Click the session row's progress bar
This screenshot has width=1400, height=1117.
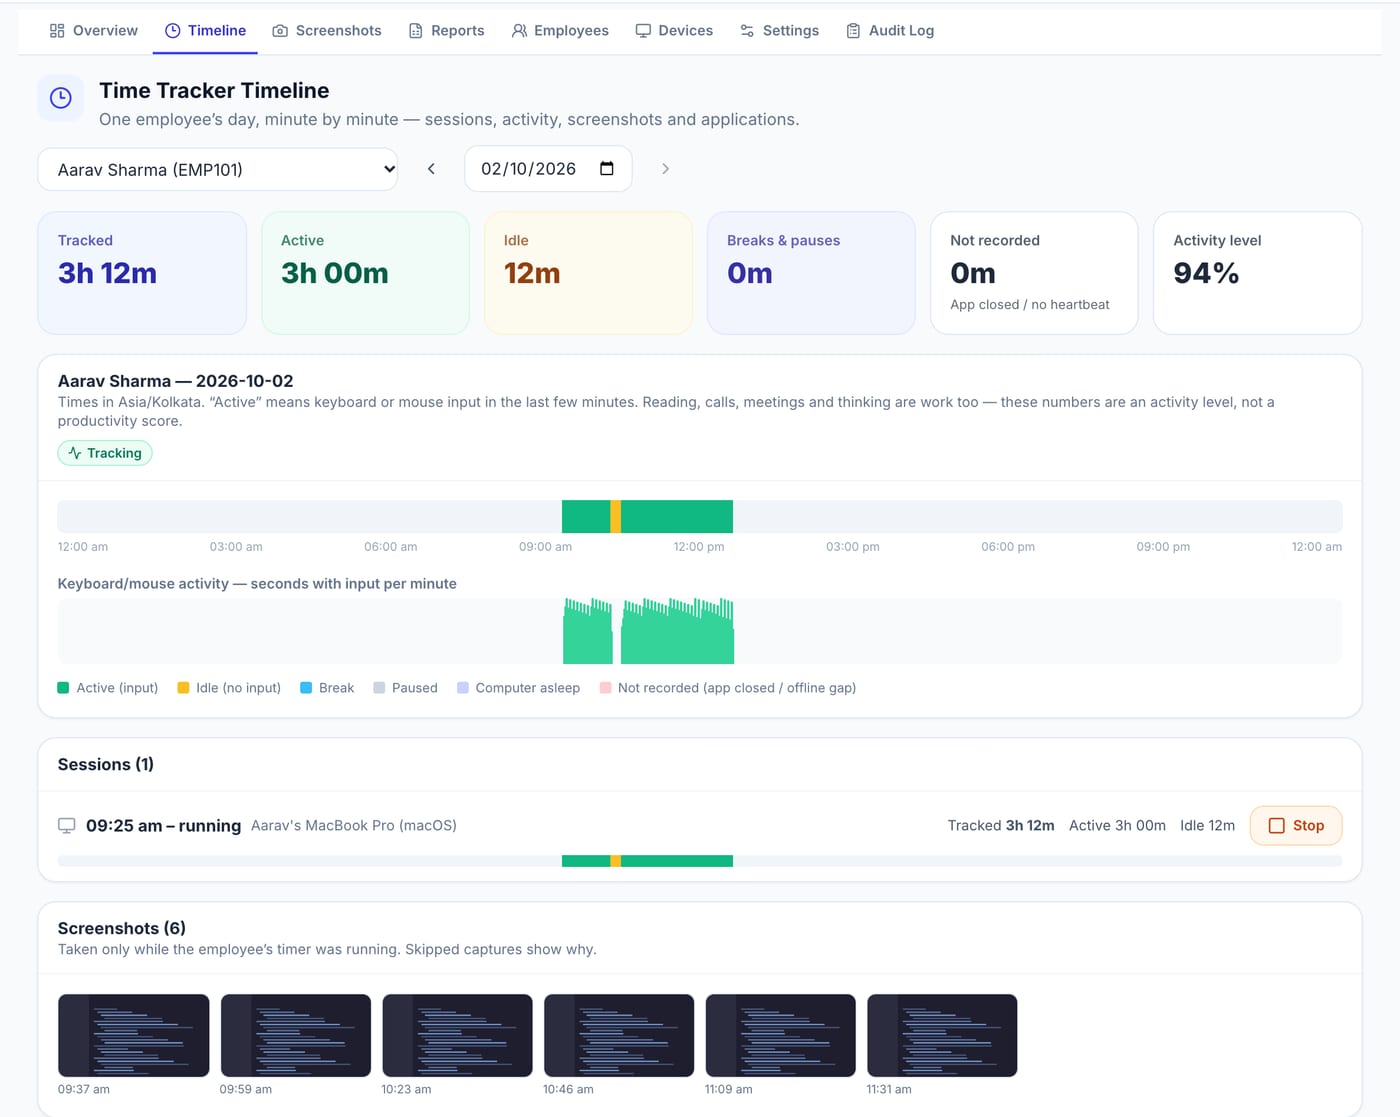pos(700,861)
